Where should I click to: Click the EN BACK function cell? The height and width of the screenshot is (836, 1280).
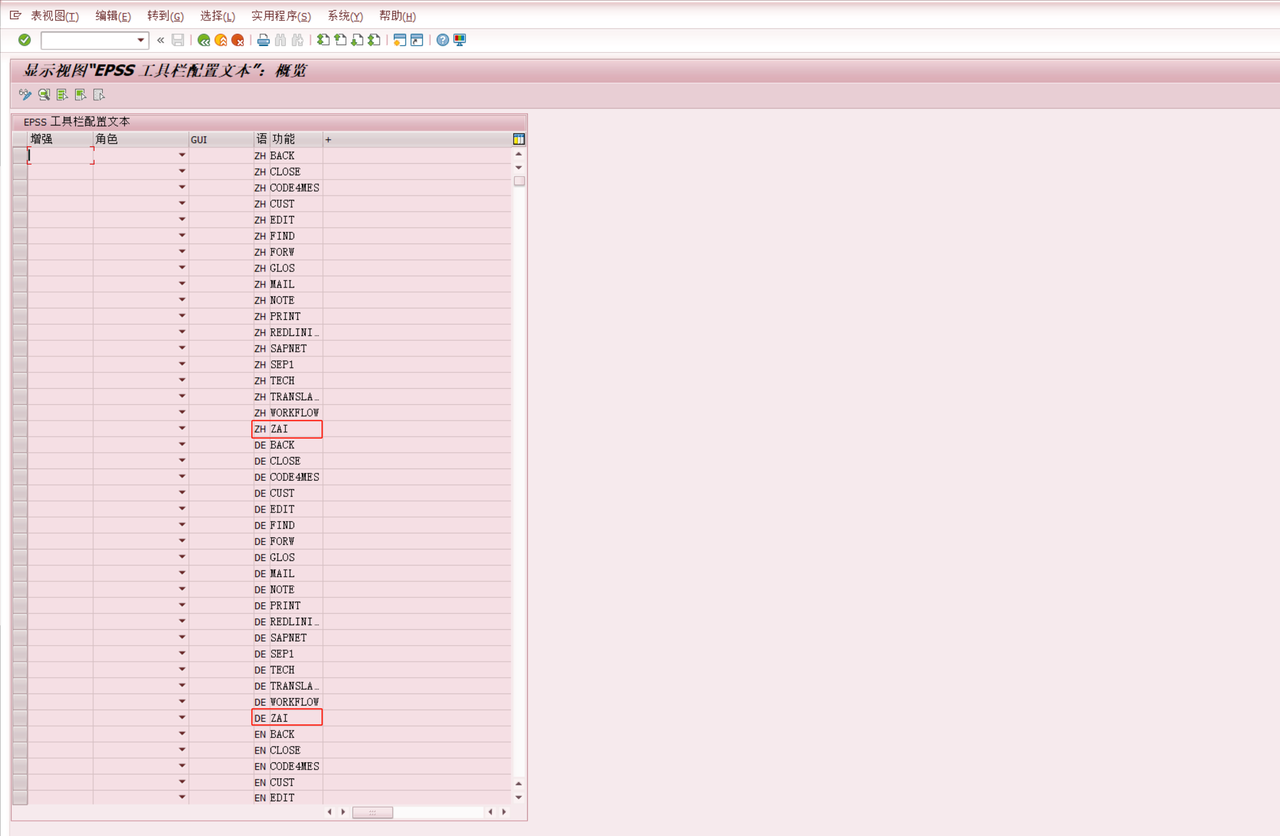click(296, 734)
